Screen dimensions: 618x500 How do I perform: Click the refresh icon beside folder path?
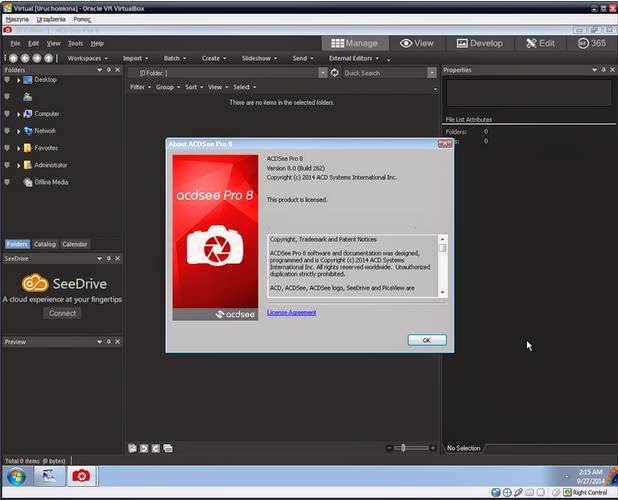click(x=335, y=73)
